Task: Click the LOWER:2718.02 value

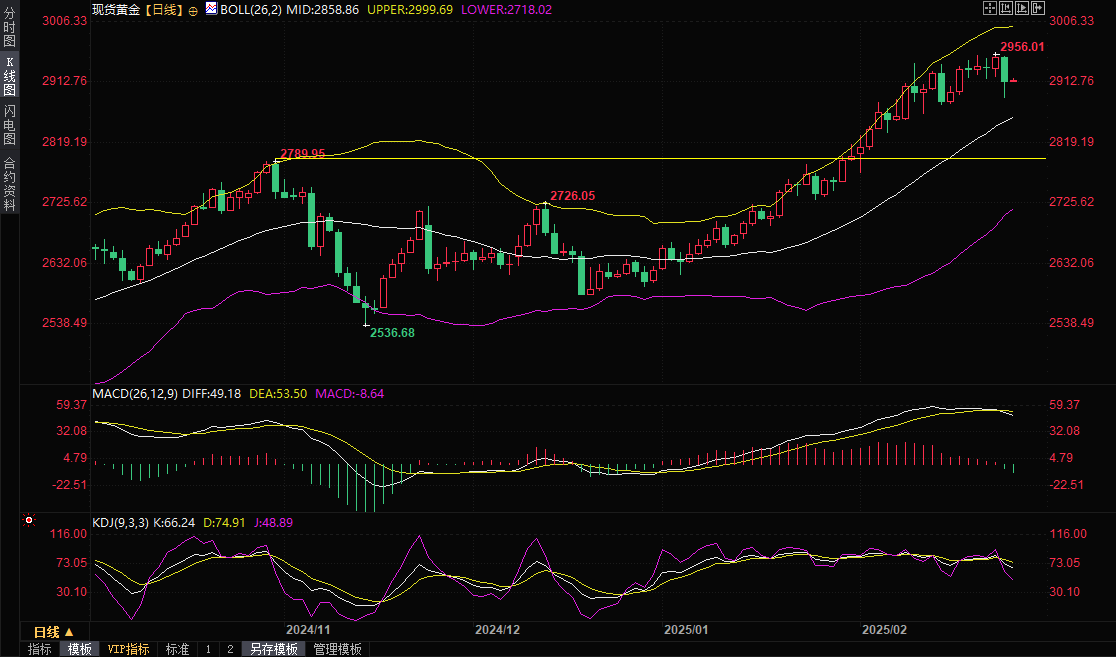Action: (x=506, y=10)
